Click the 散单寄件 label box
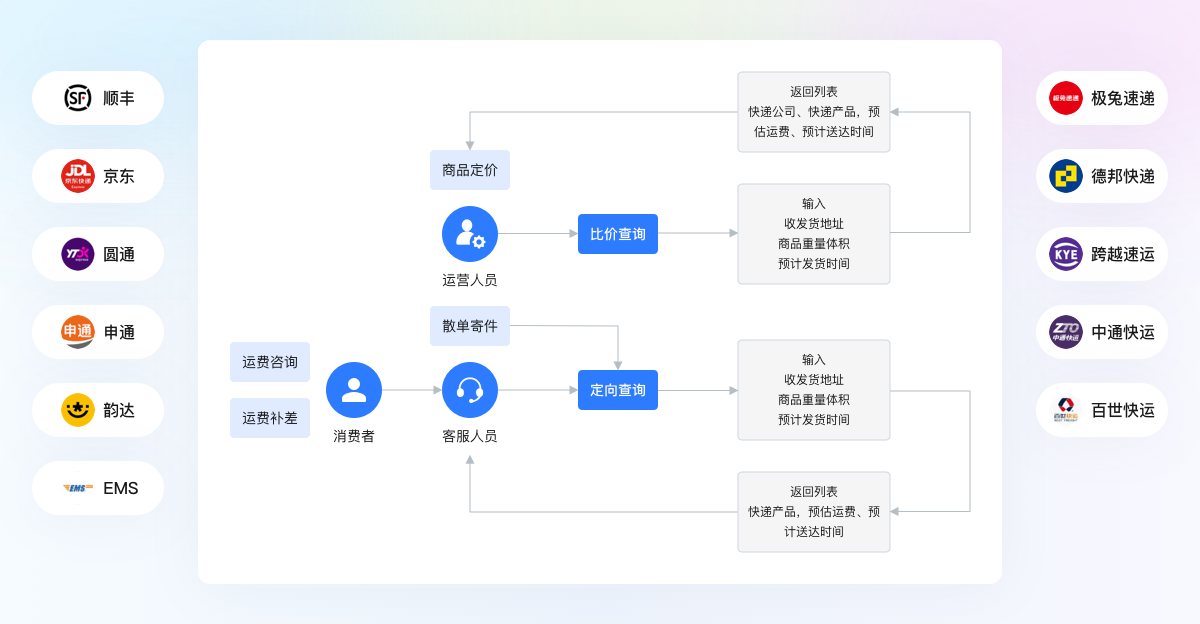Screen dimensions: 1200x624 pyautogui.click(x=470, y=326)
